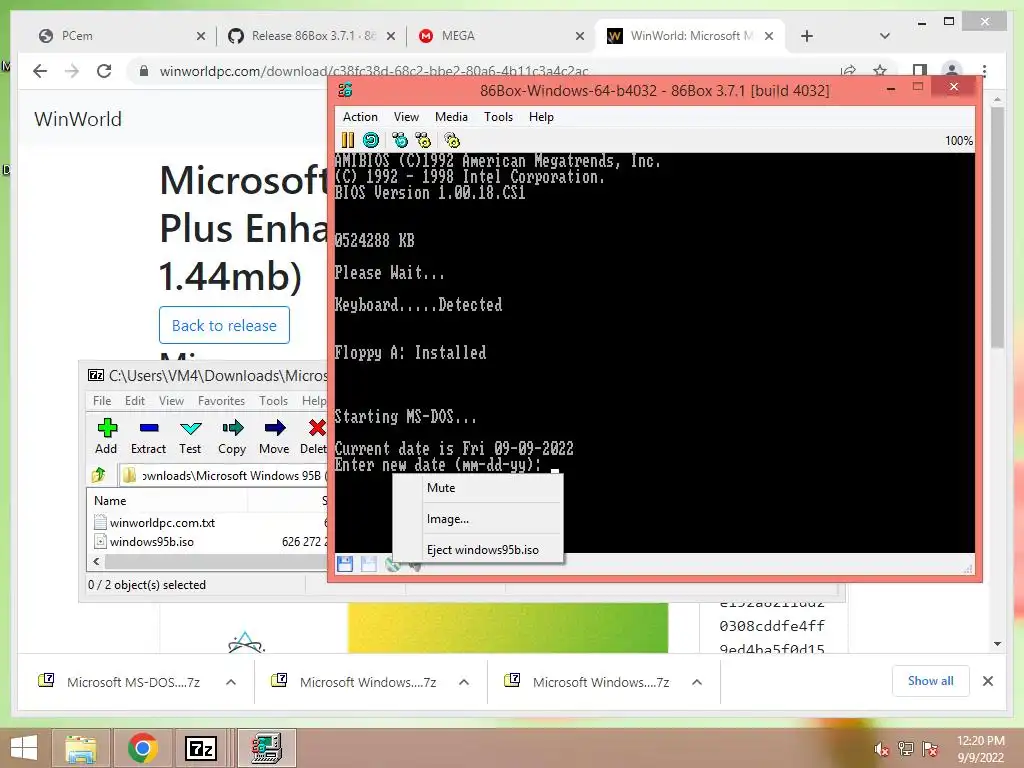Click the 7-Zip Test toolbar icon
This screenshot has height=768, width=1024.
coord(190,436)
